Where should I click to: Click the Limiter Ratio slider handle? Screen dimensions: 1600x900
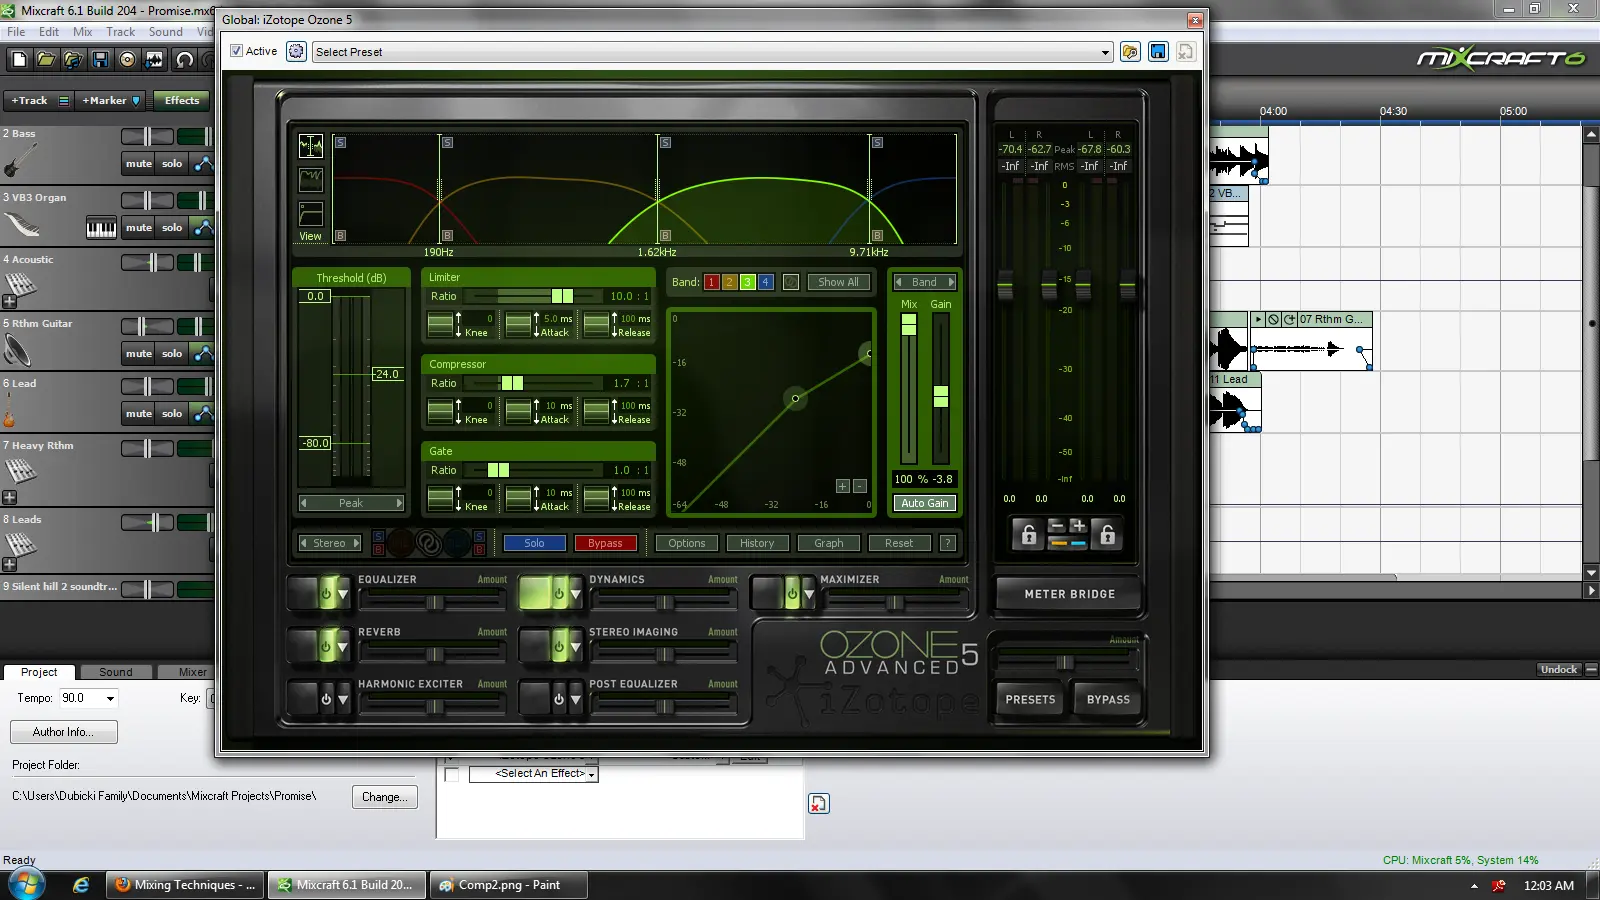click(562, 296)
